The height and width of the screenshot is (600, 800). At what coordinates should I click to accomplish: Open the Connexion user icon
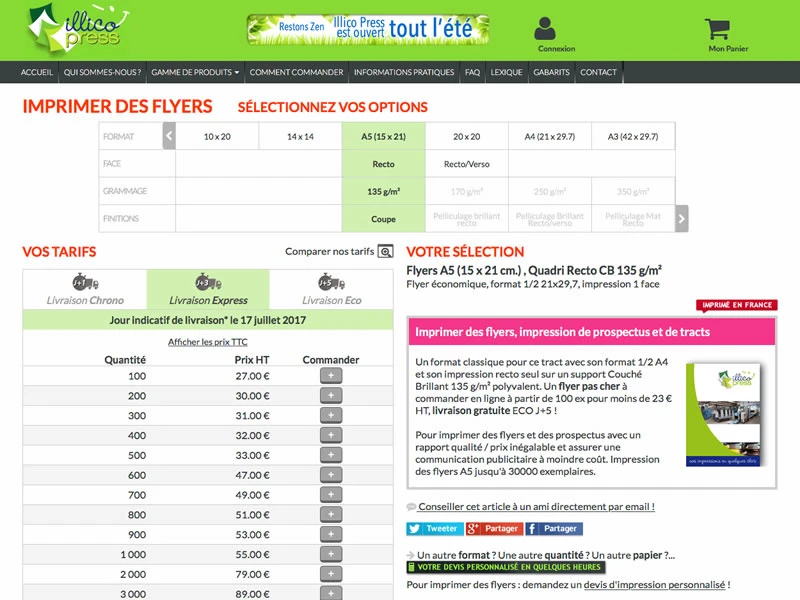point(544,29)
